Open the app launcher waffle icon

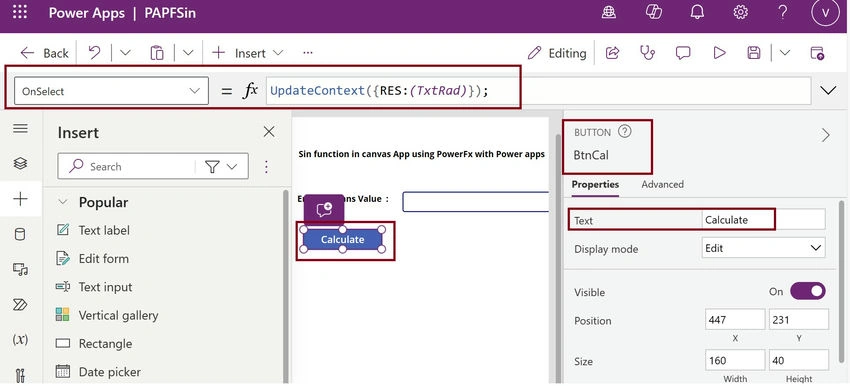20,12
